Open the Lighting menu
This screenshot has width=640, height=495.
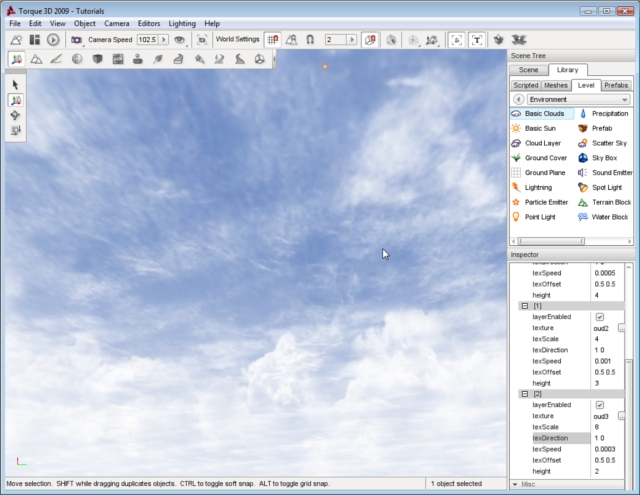pos(182,23)
